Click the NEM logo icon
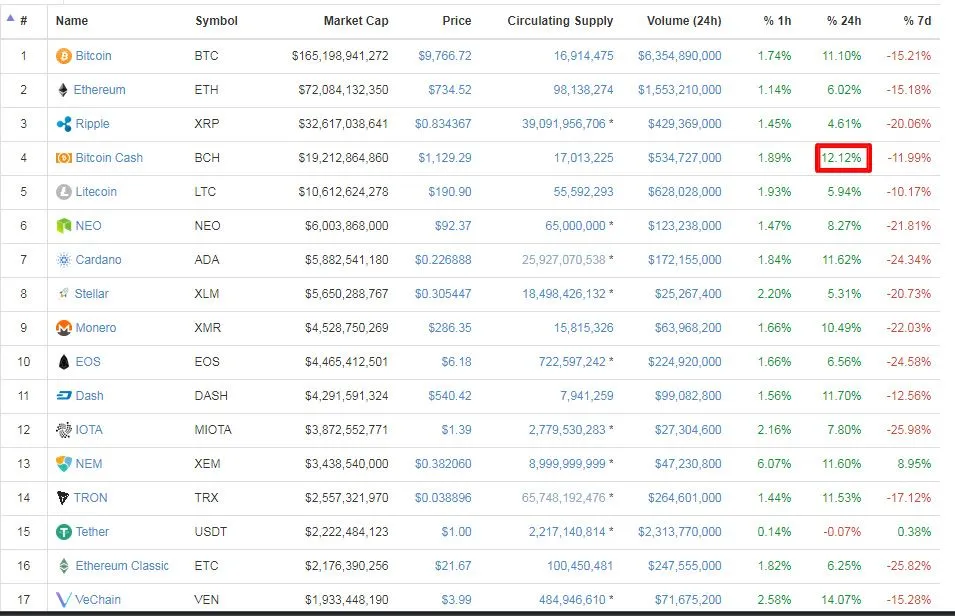The image size is (955, 616). click(x=63, y=464)
